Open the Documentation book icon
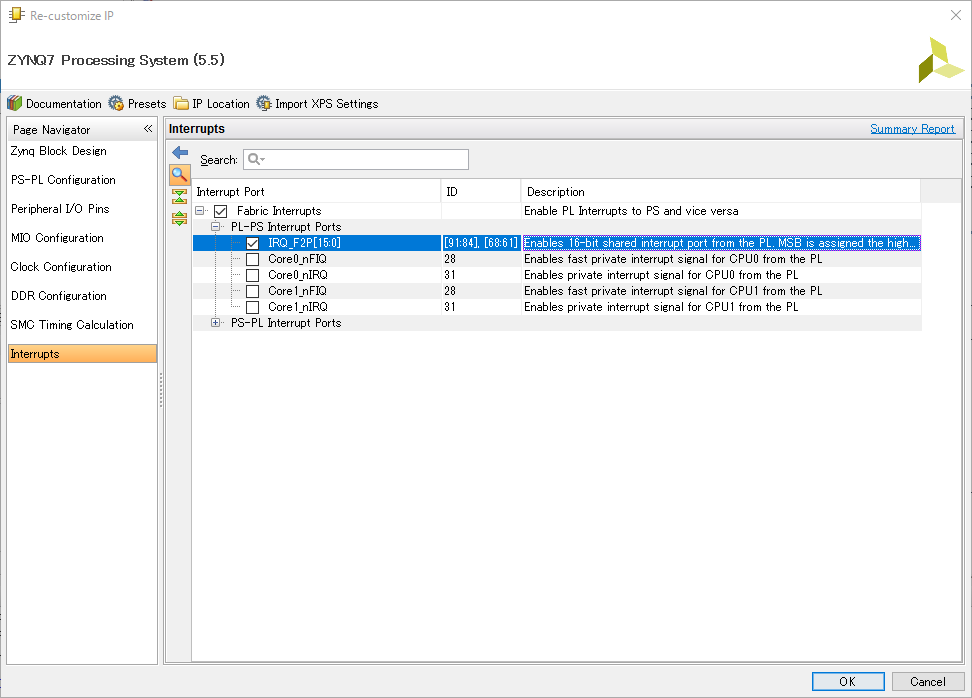This screenshot has height=698, width=972. point(14,104)
